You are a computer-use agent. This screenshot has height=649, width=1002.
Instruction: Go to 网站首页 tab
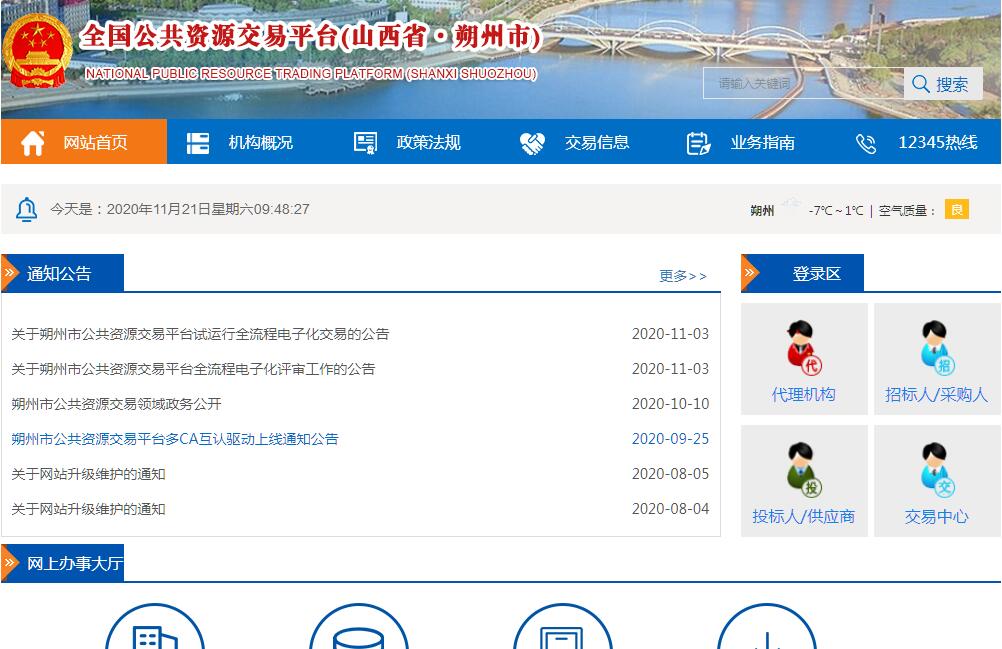click(95, 143)
